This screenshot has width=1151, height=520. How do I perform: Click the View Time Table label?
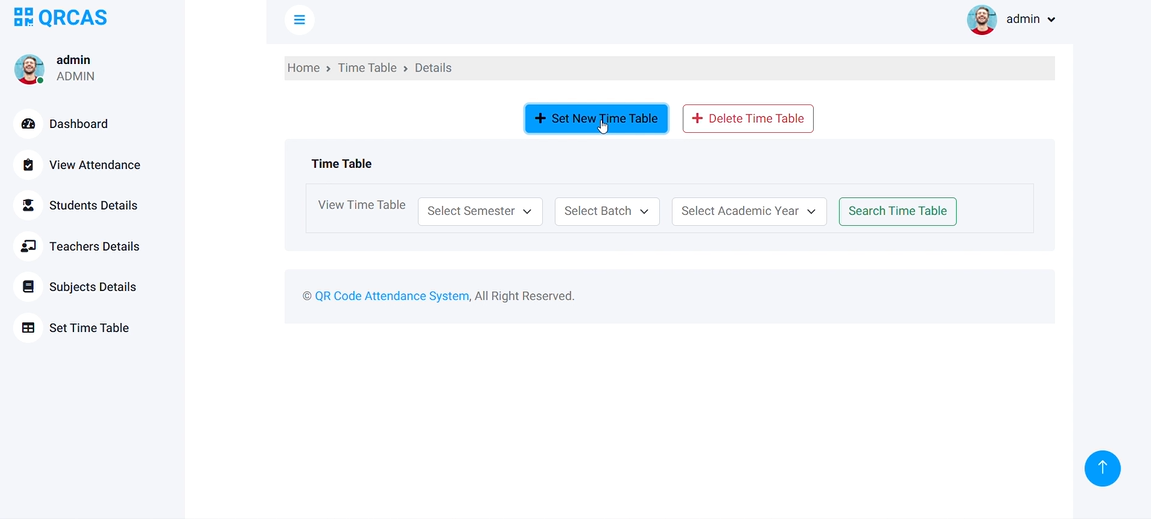362,205
